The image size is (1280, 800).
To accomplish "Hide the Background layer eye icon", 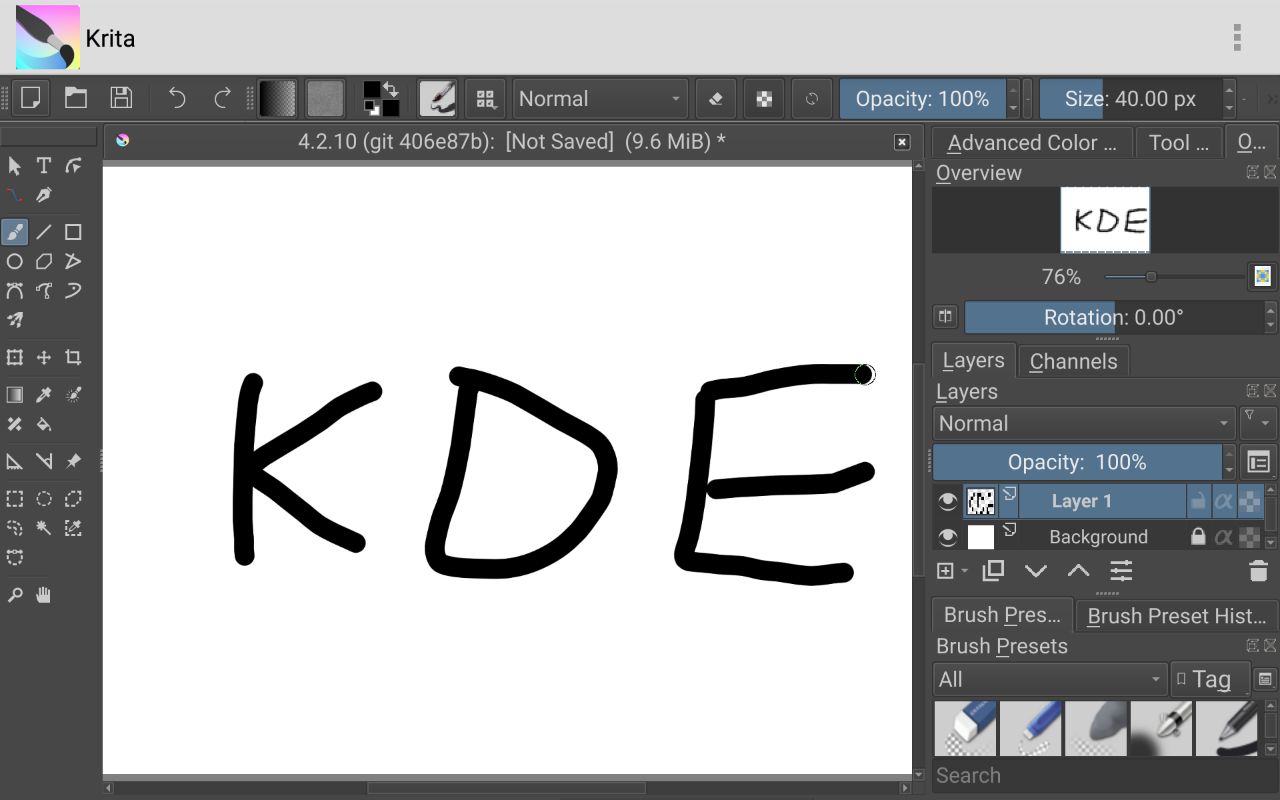I will pyautogui.click(x=947, y=537).
